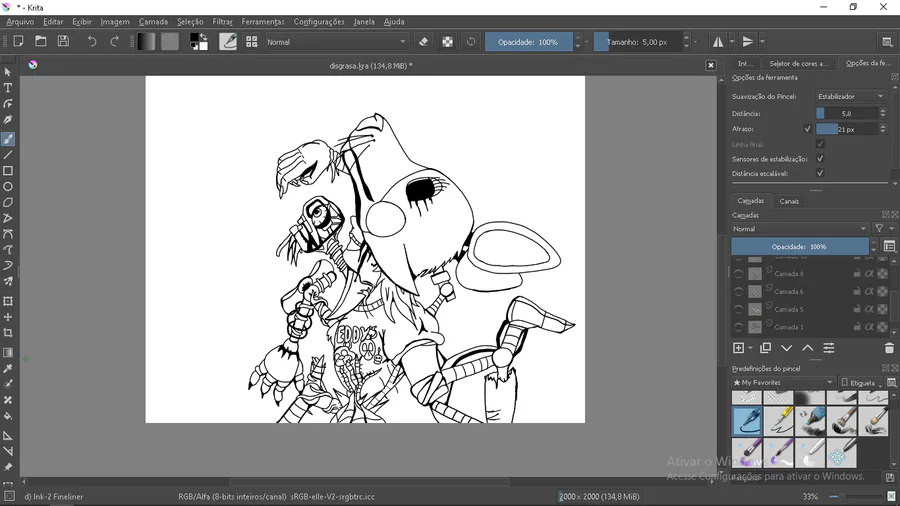Screen dimensions: 900x506
Task: Toggle Distância escalável checkbox
Action: [820, 173]
